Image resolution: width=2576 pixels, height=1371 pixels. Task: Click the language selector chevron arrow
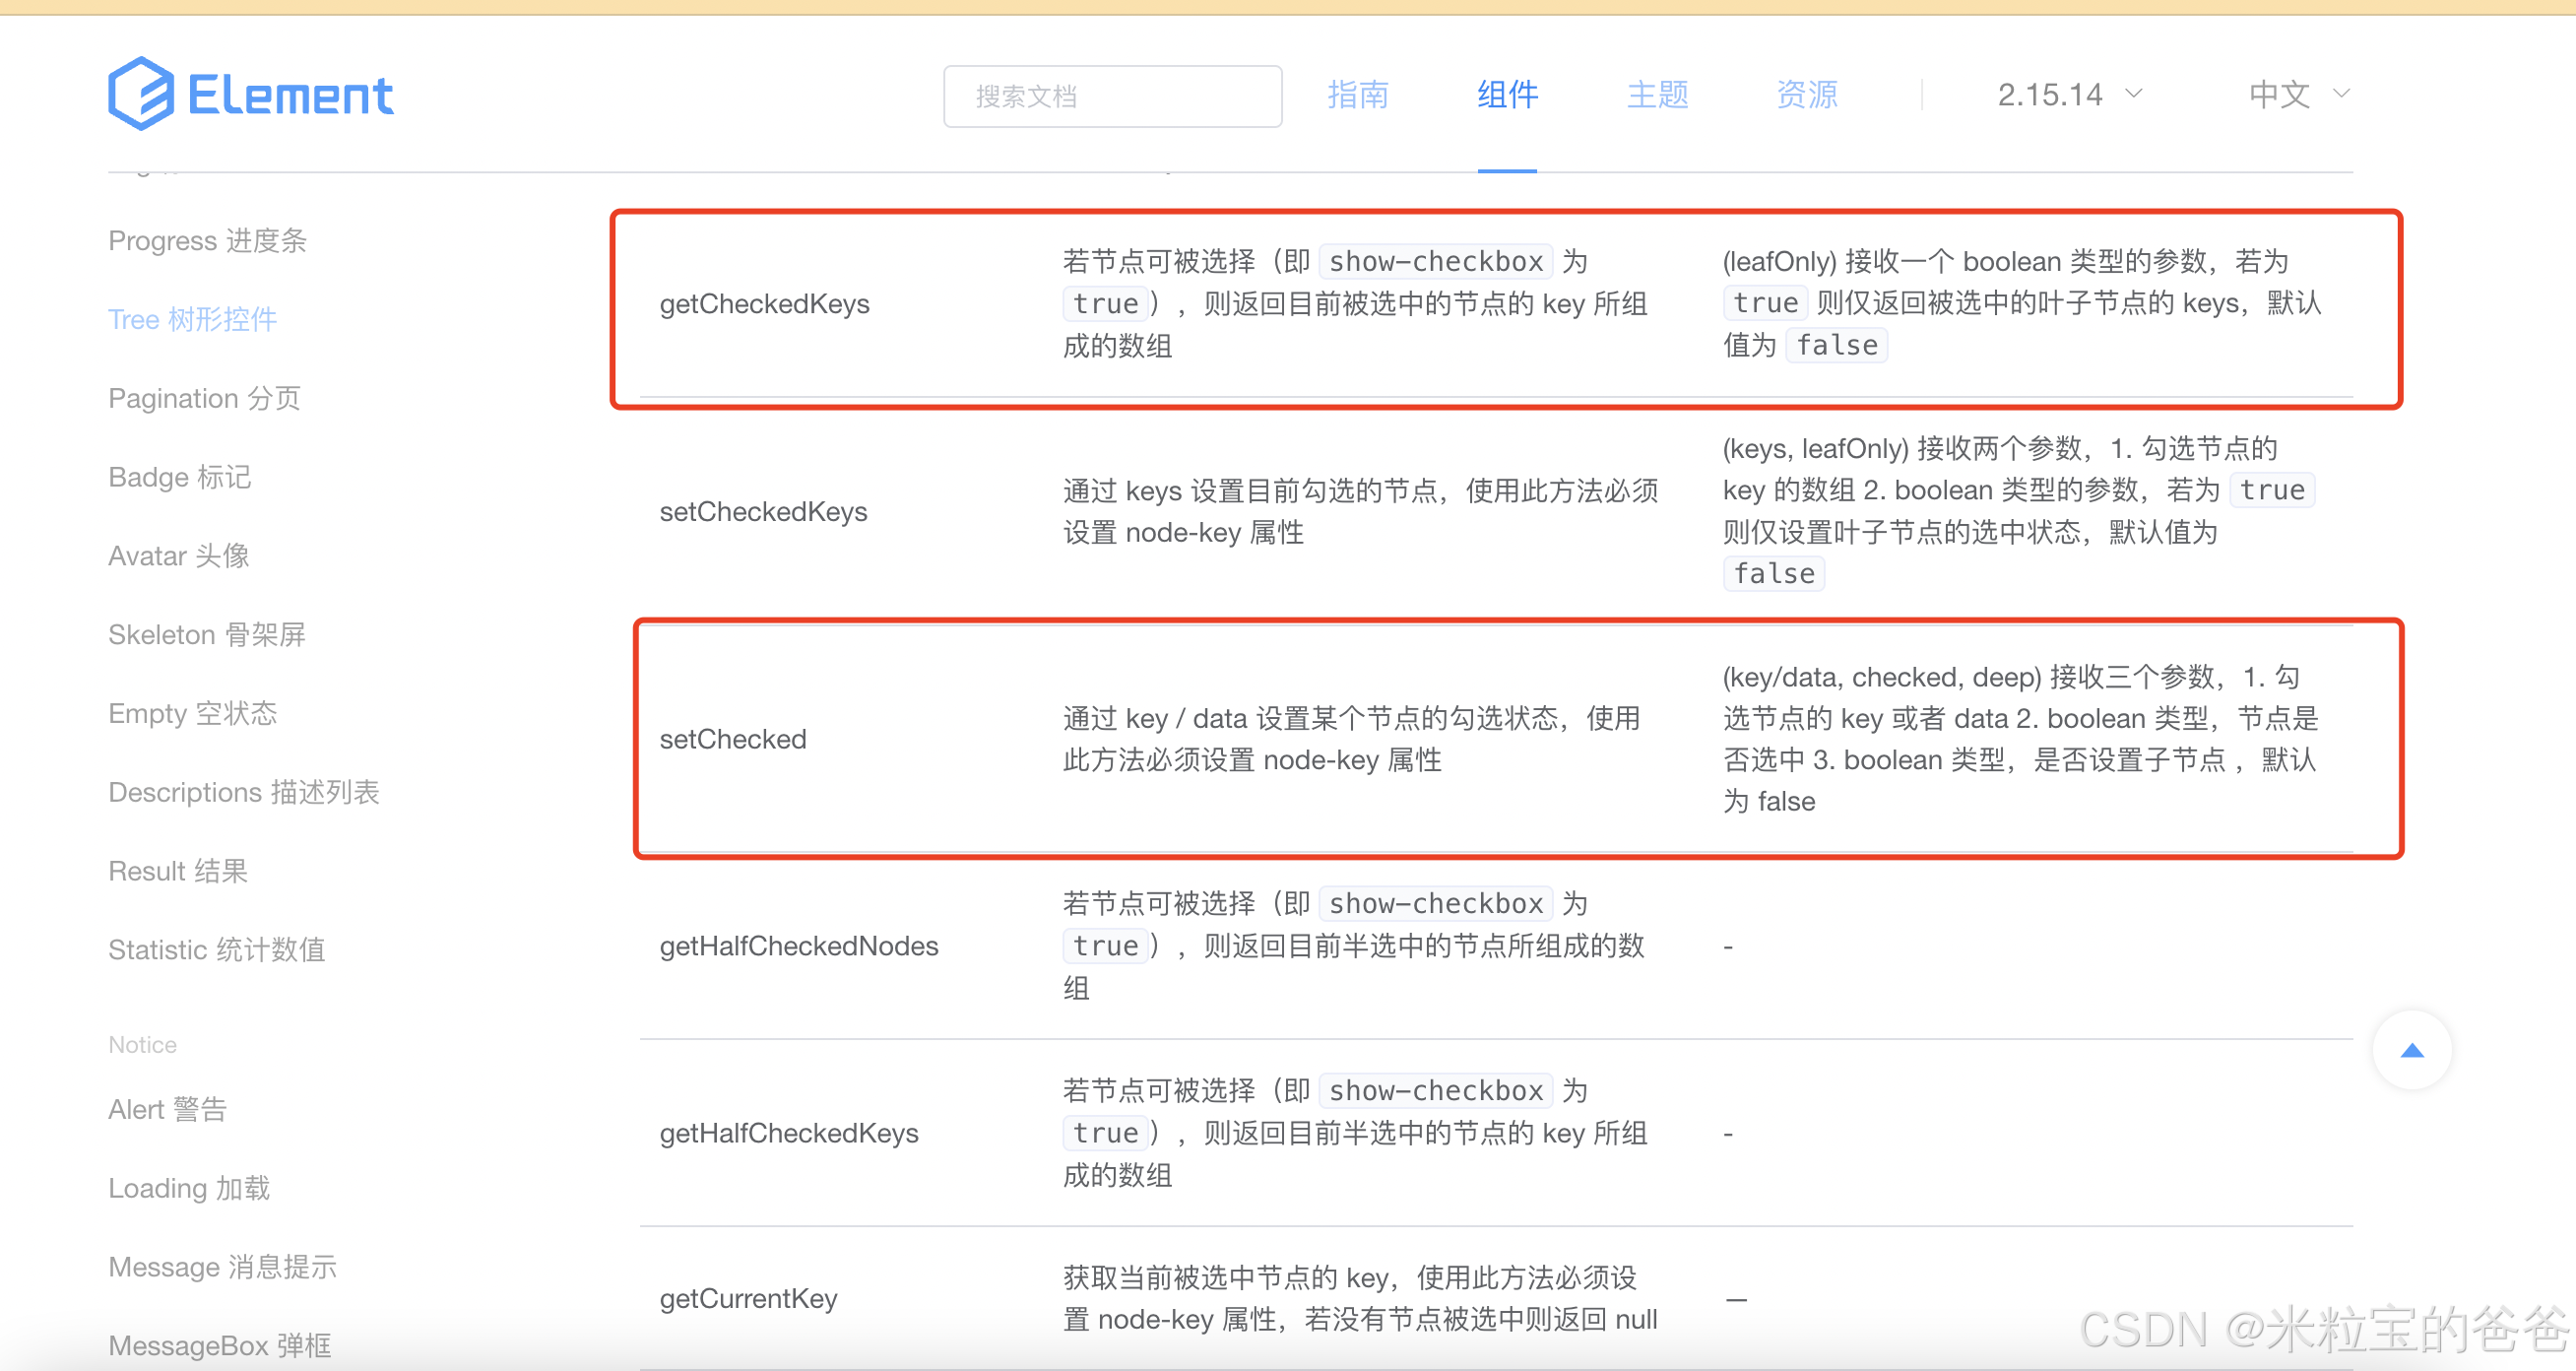point(2341,94)
